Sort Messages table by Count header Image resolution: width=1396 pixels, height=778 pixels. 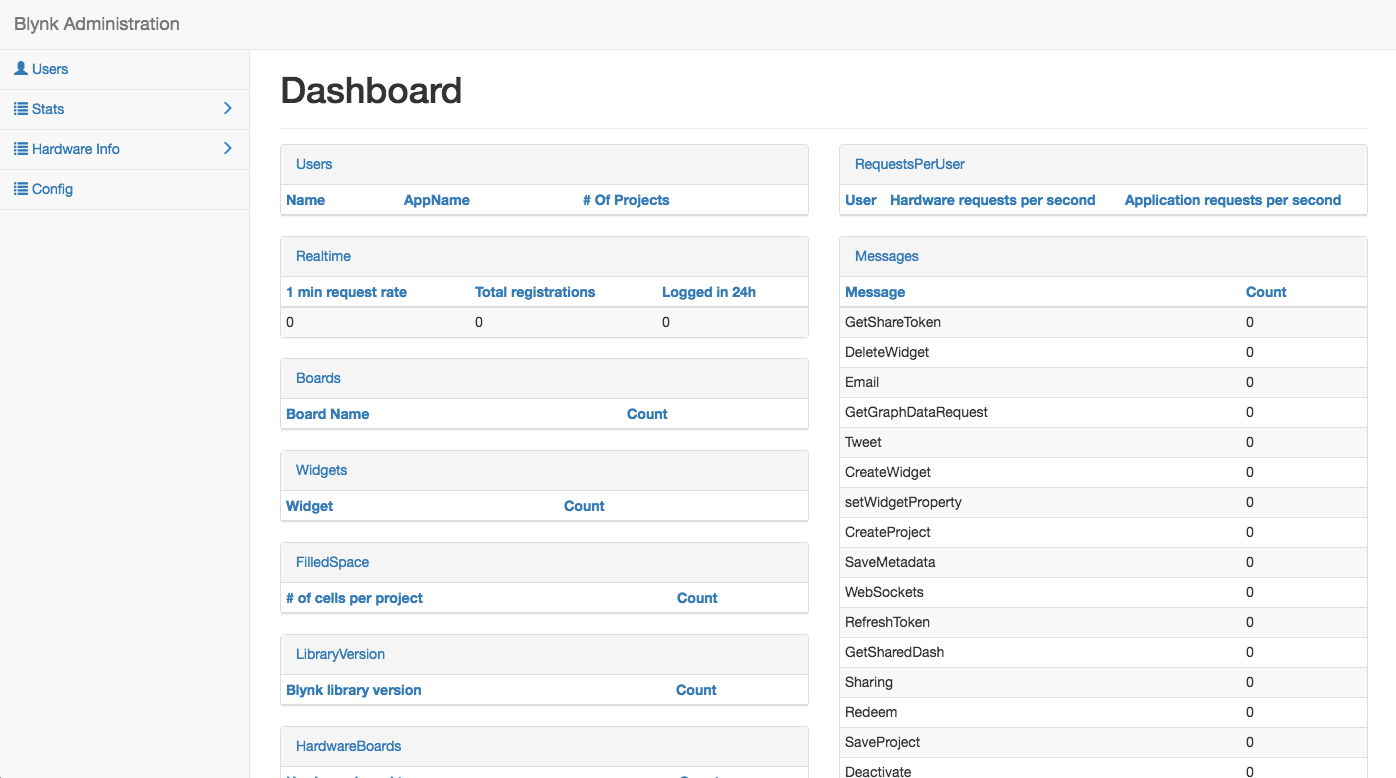(1266, 292)
